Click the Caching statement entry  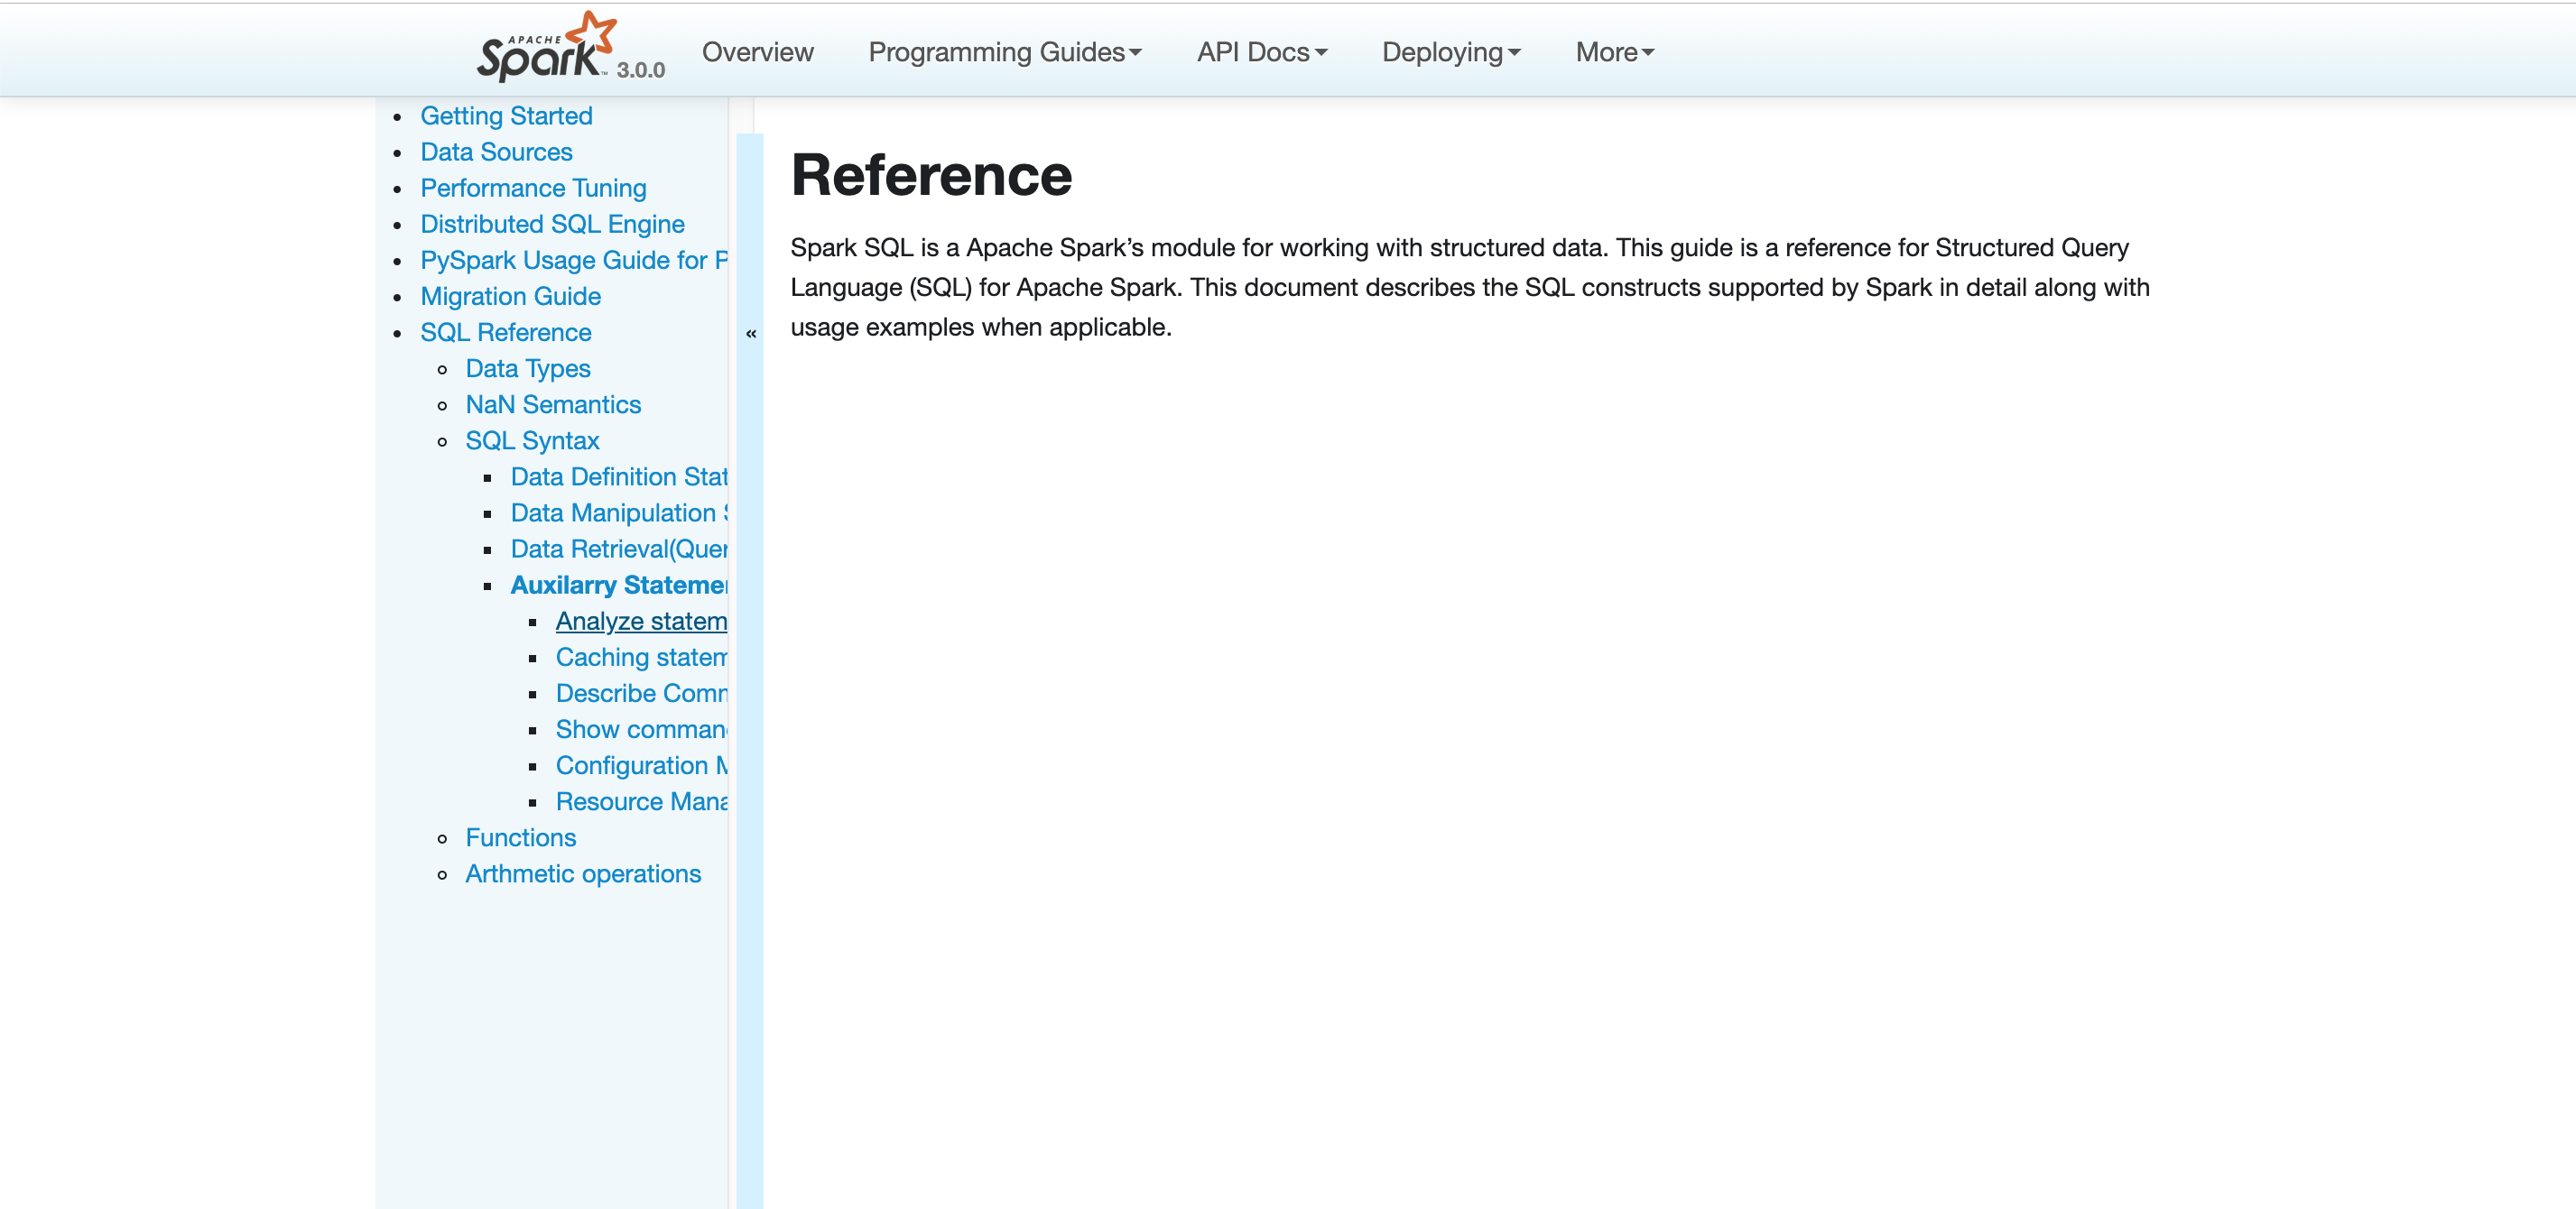[x=641, y=657]
